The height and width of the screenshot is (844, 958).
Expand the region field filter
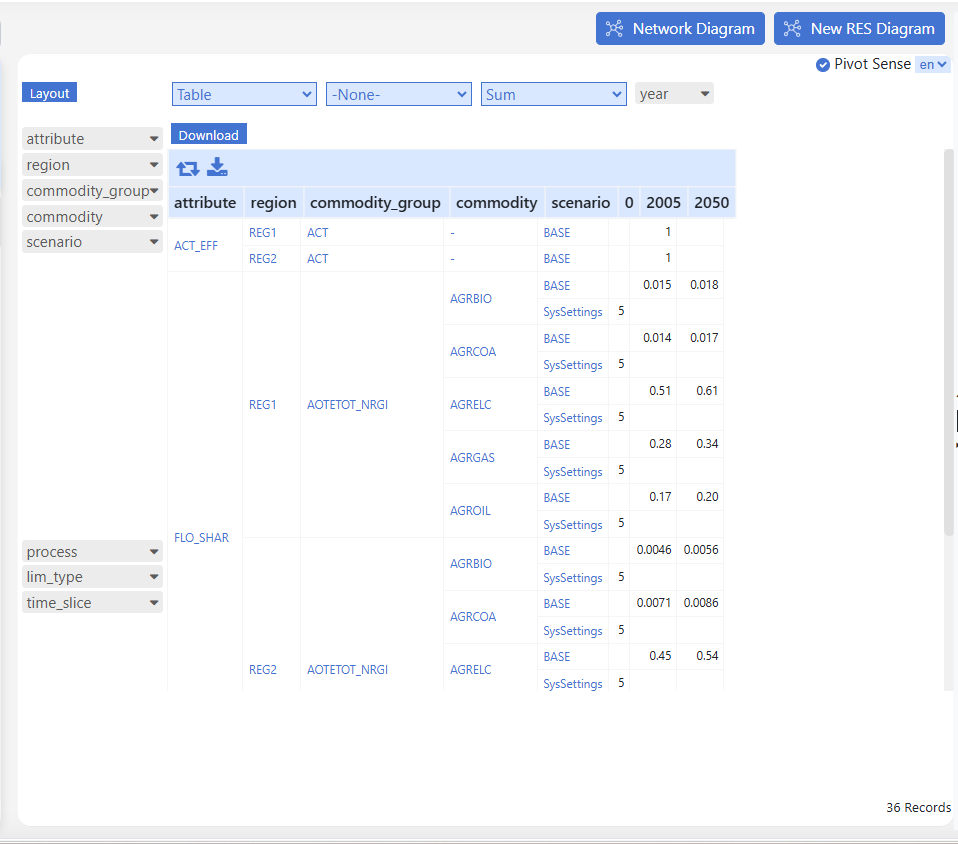point(92,165)
